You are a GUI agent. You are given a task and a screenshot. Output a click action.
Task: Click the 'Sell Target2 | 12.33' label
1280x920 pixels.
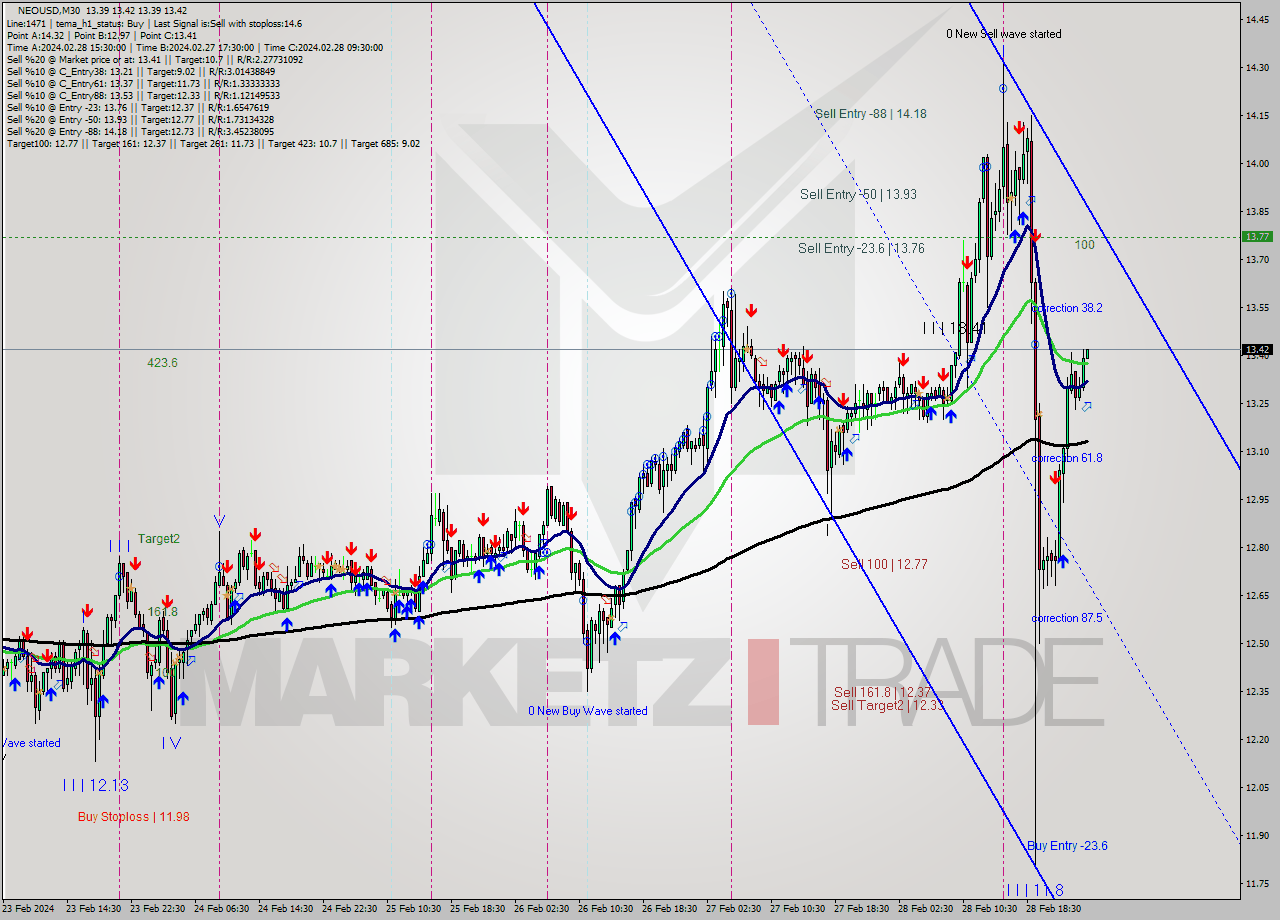point(887,705)
